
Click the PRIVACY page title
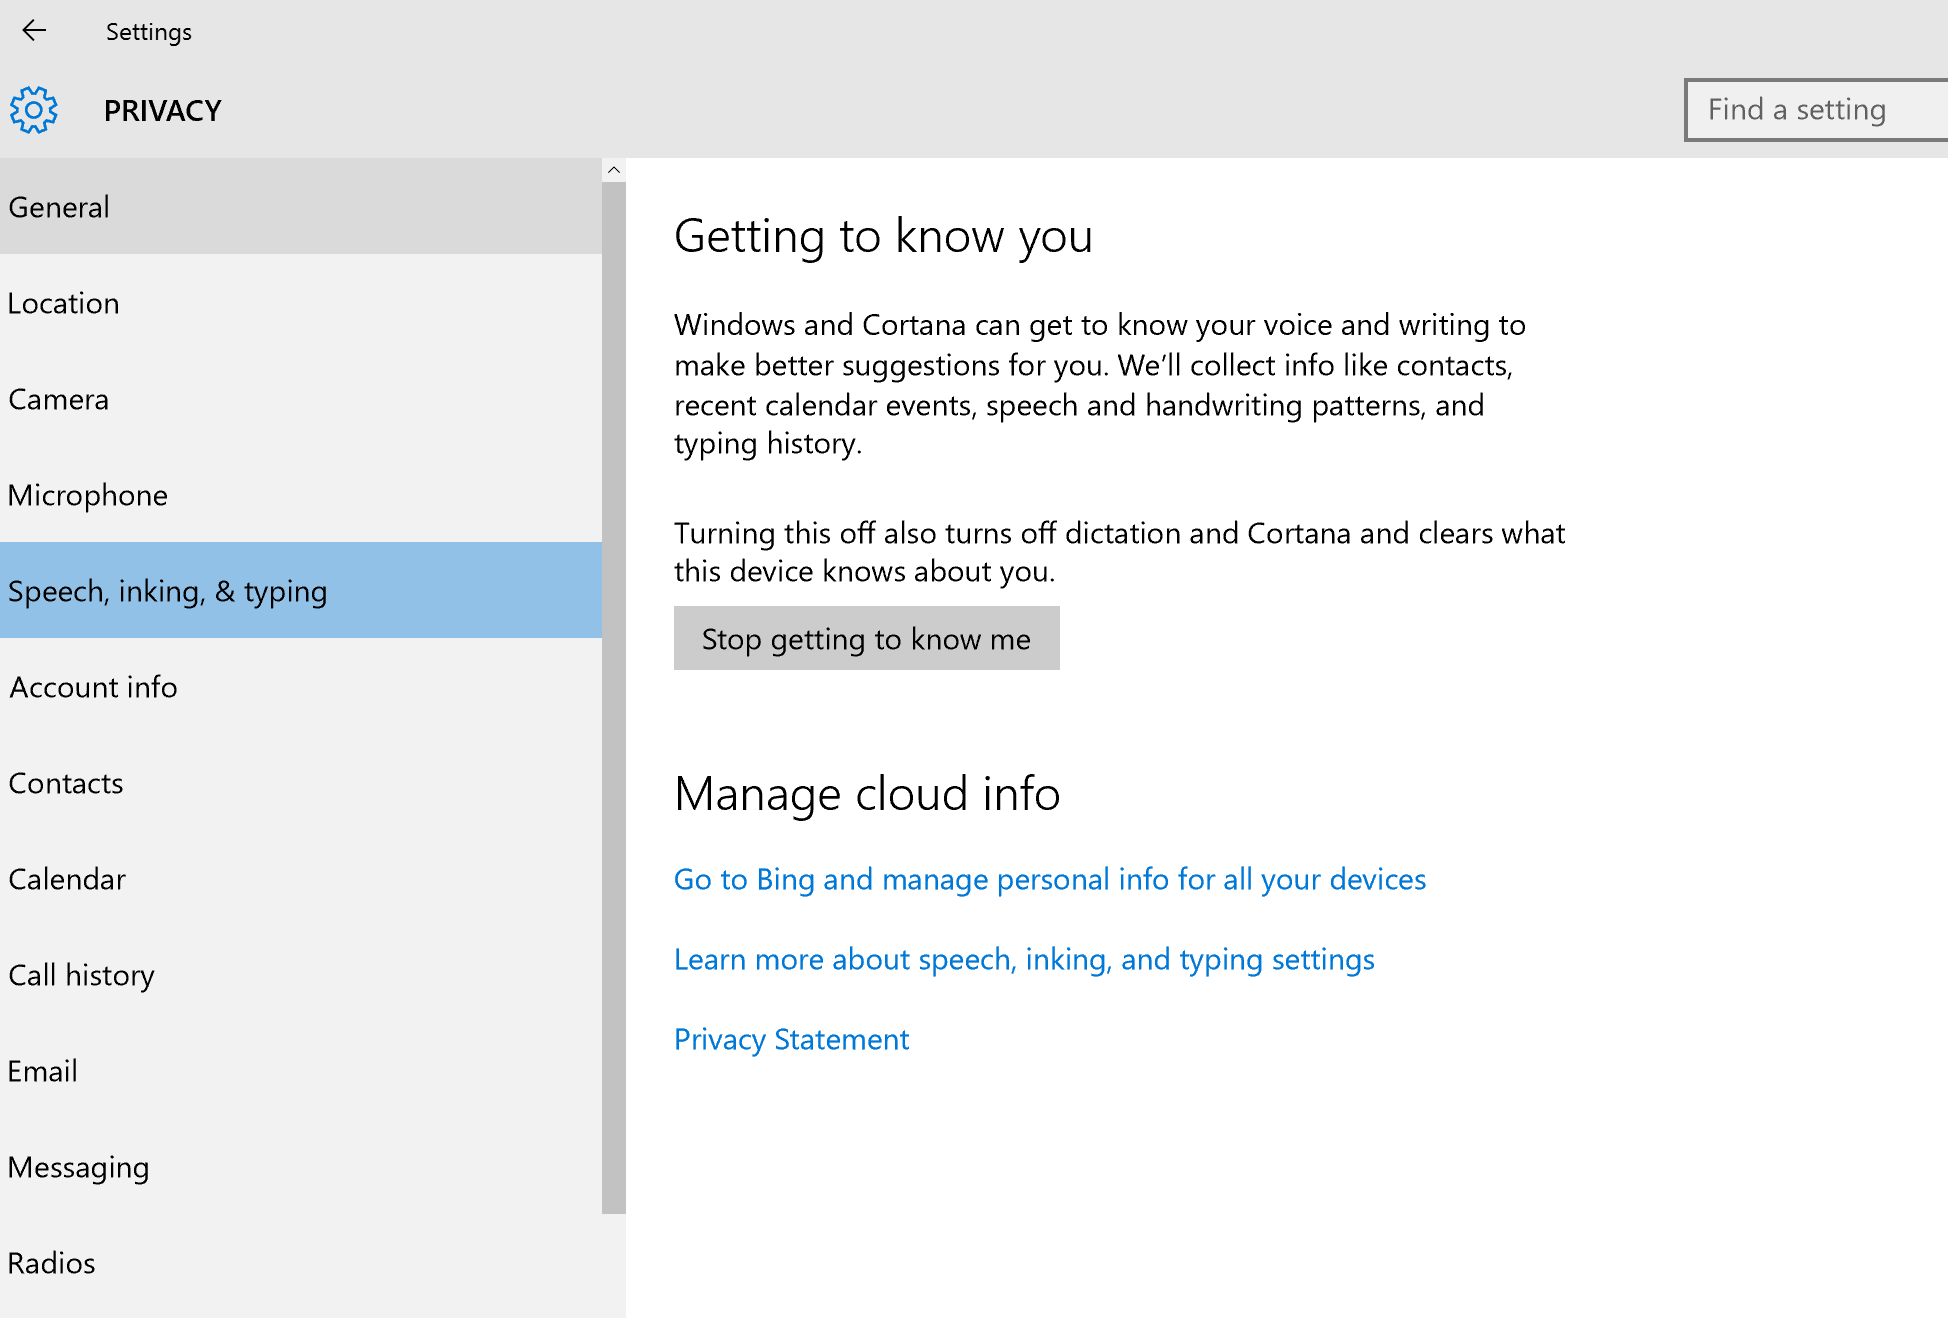pos(162,110)
